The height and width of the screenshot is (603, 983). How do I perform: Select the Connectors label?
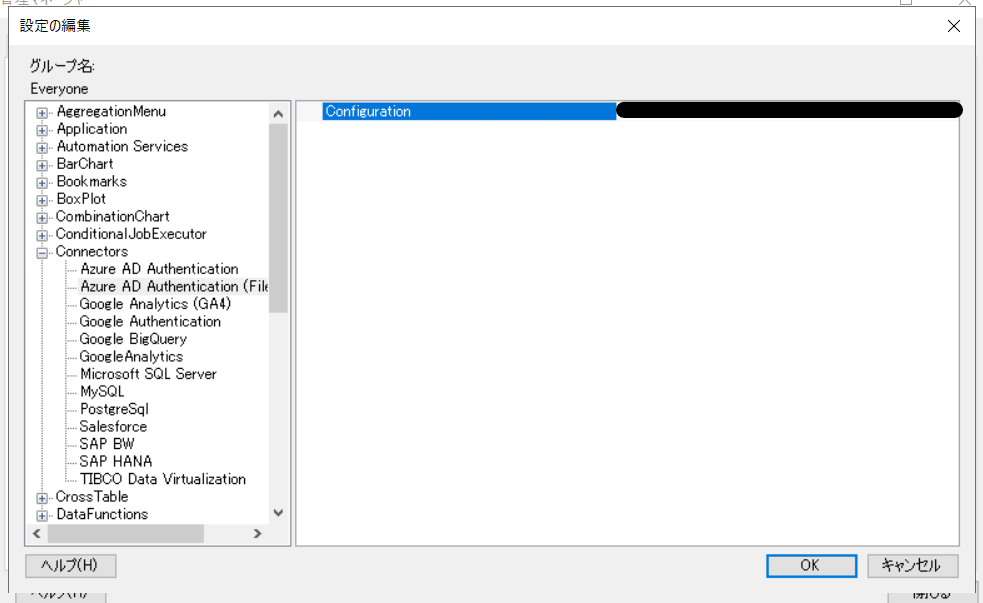tap(92, 252)
